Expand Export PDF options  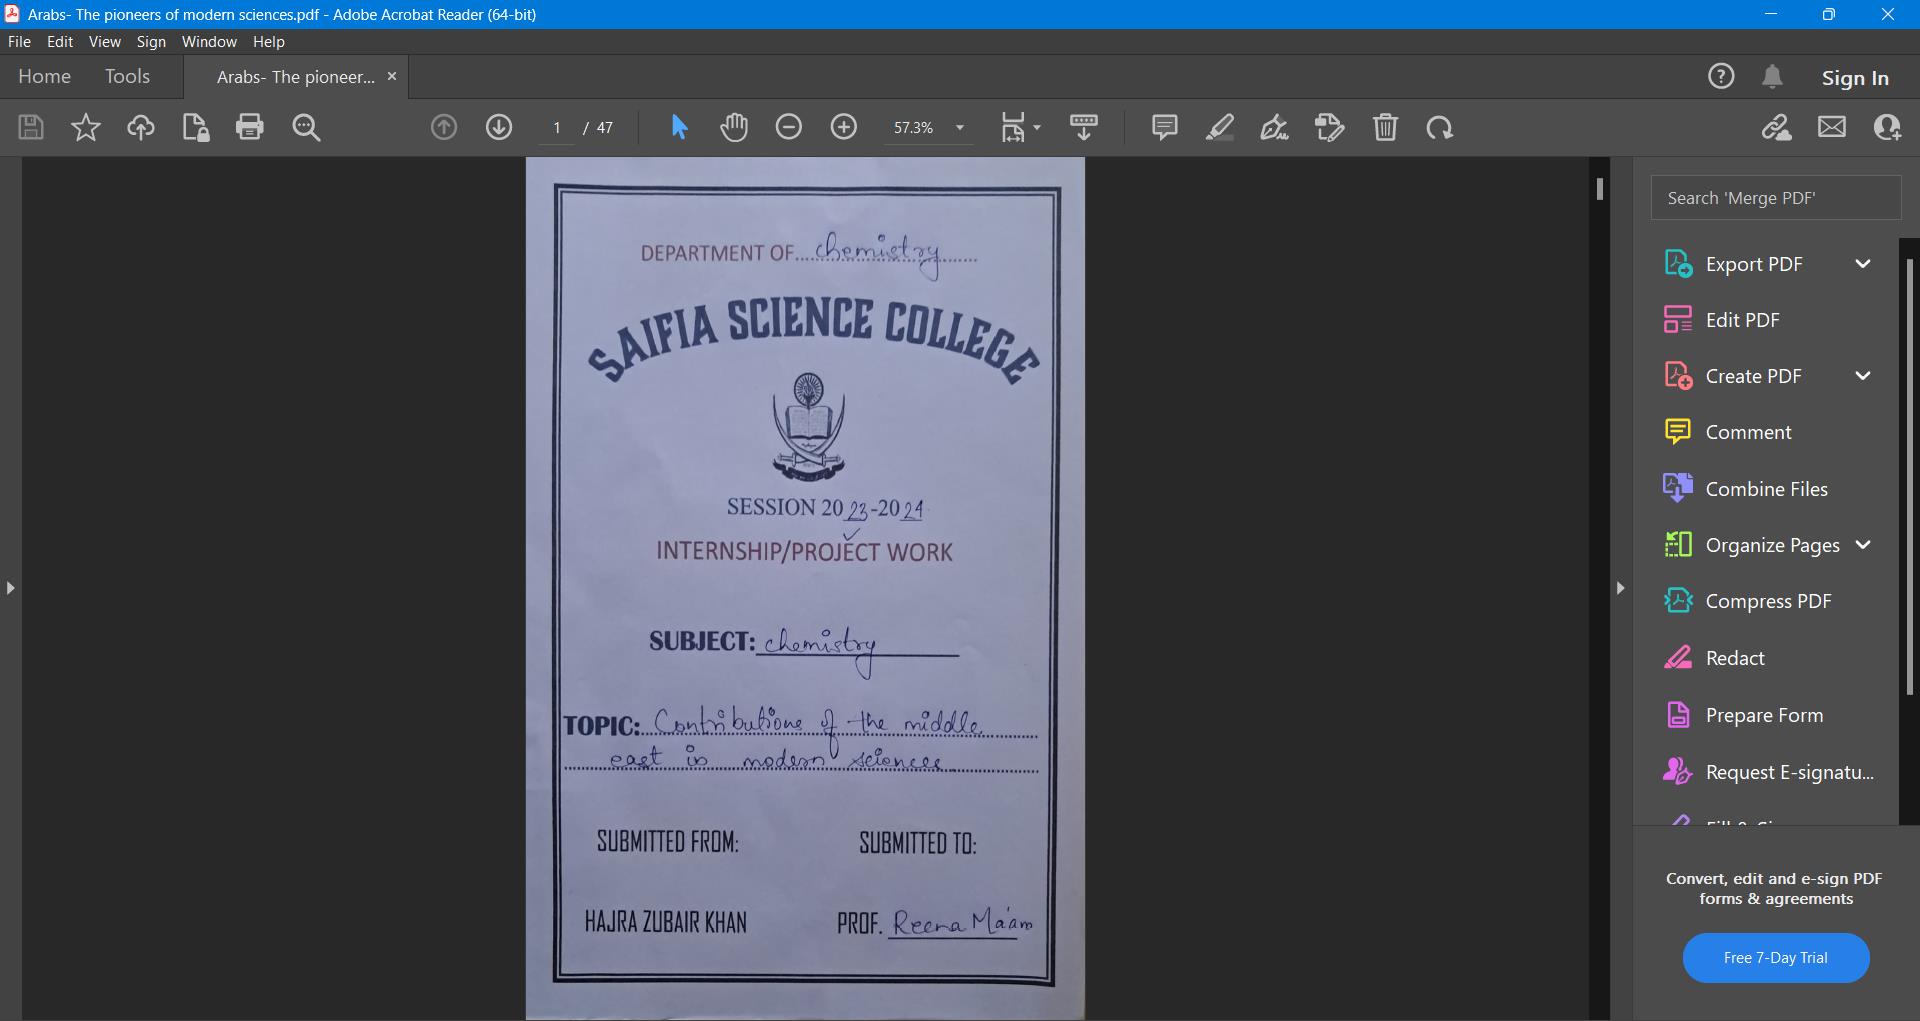[x=1862, y=264]
